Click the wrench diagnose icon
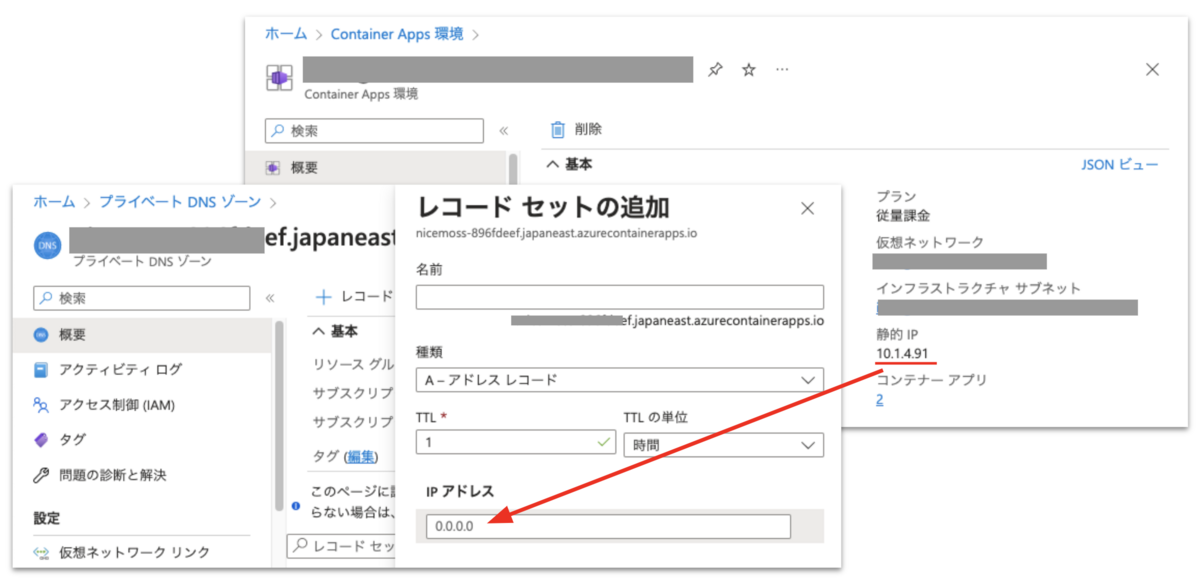 point(41,474)
